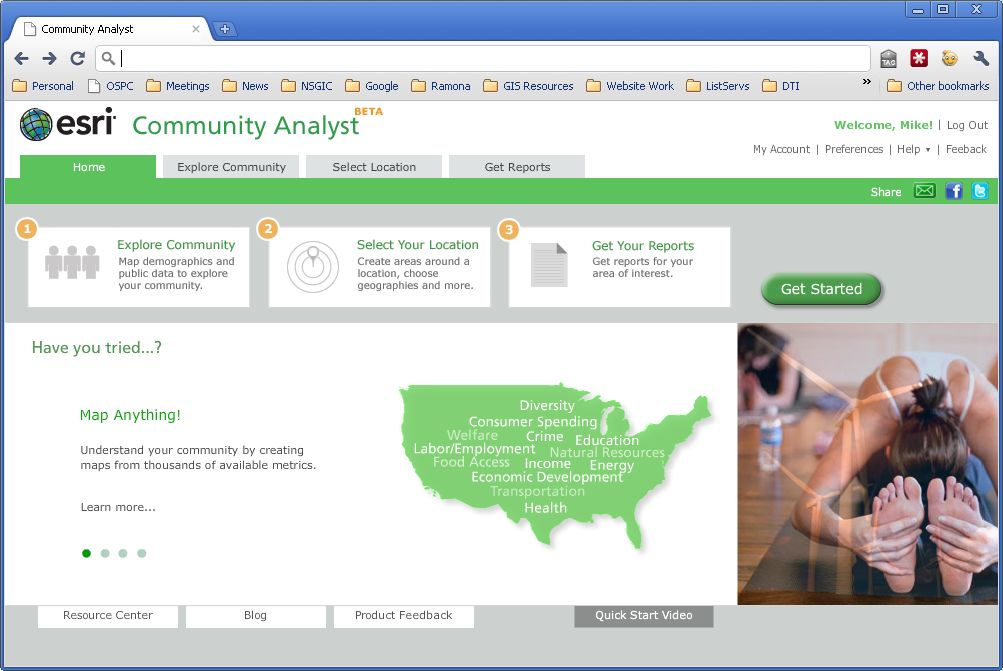Reload the page with the refresh icon
The width and height of the screenshot is (1003, 671).
pyautogui.click(x=78, y=59)
